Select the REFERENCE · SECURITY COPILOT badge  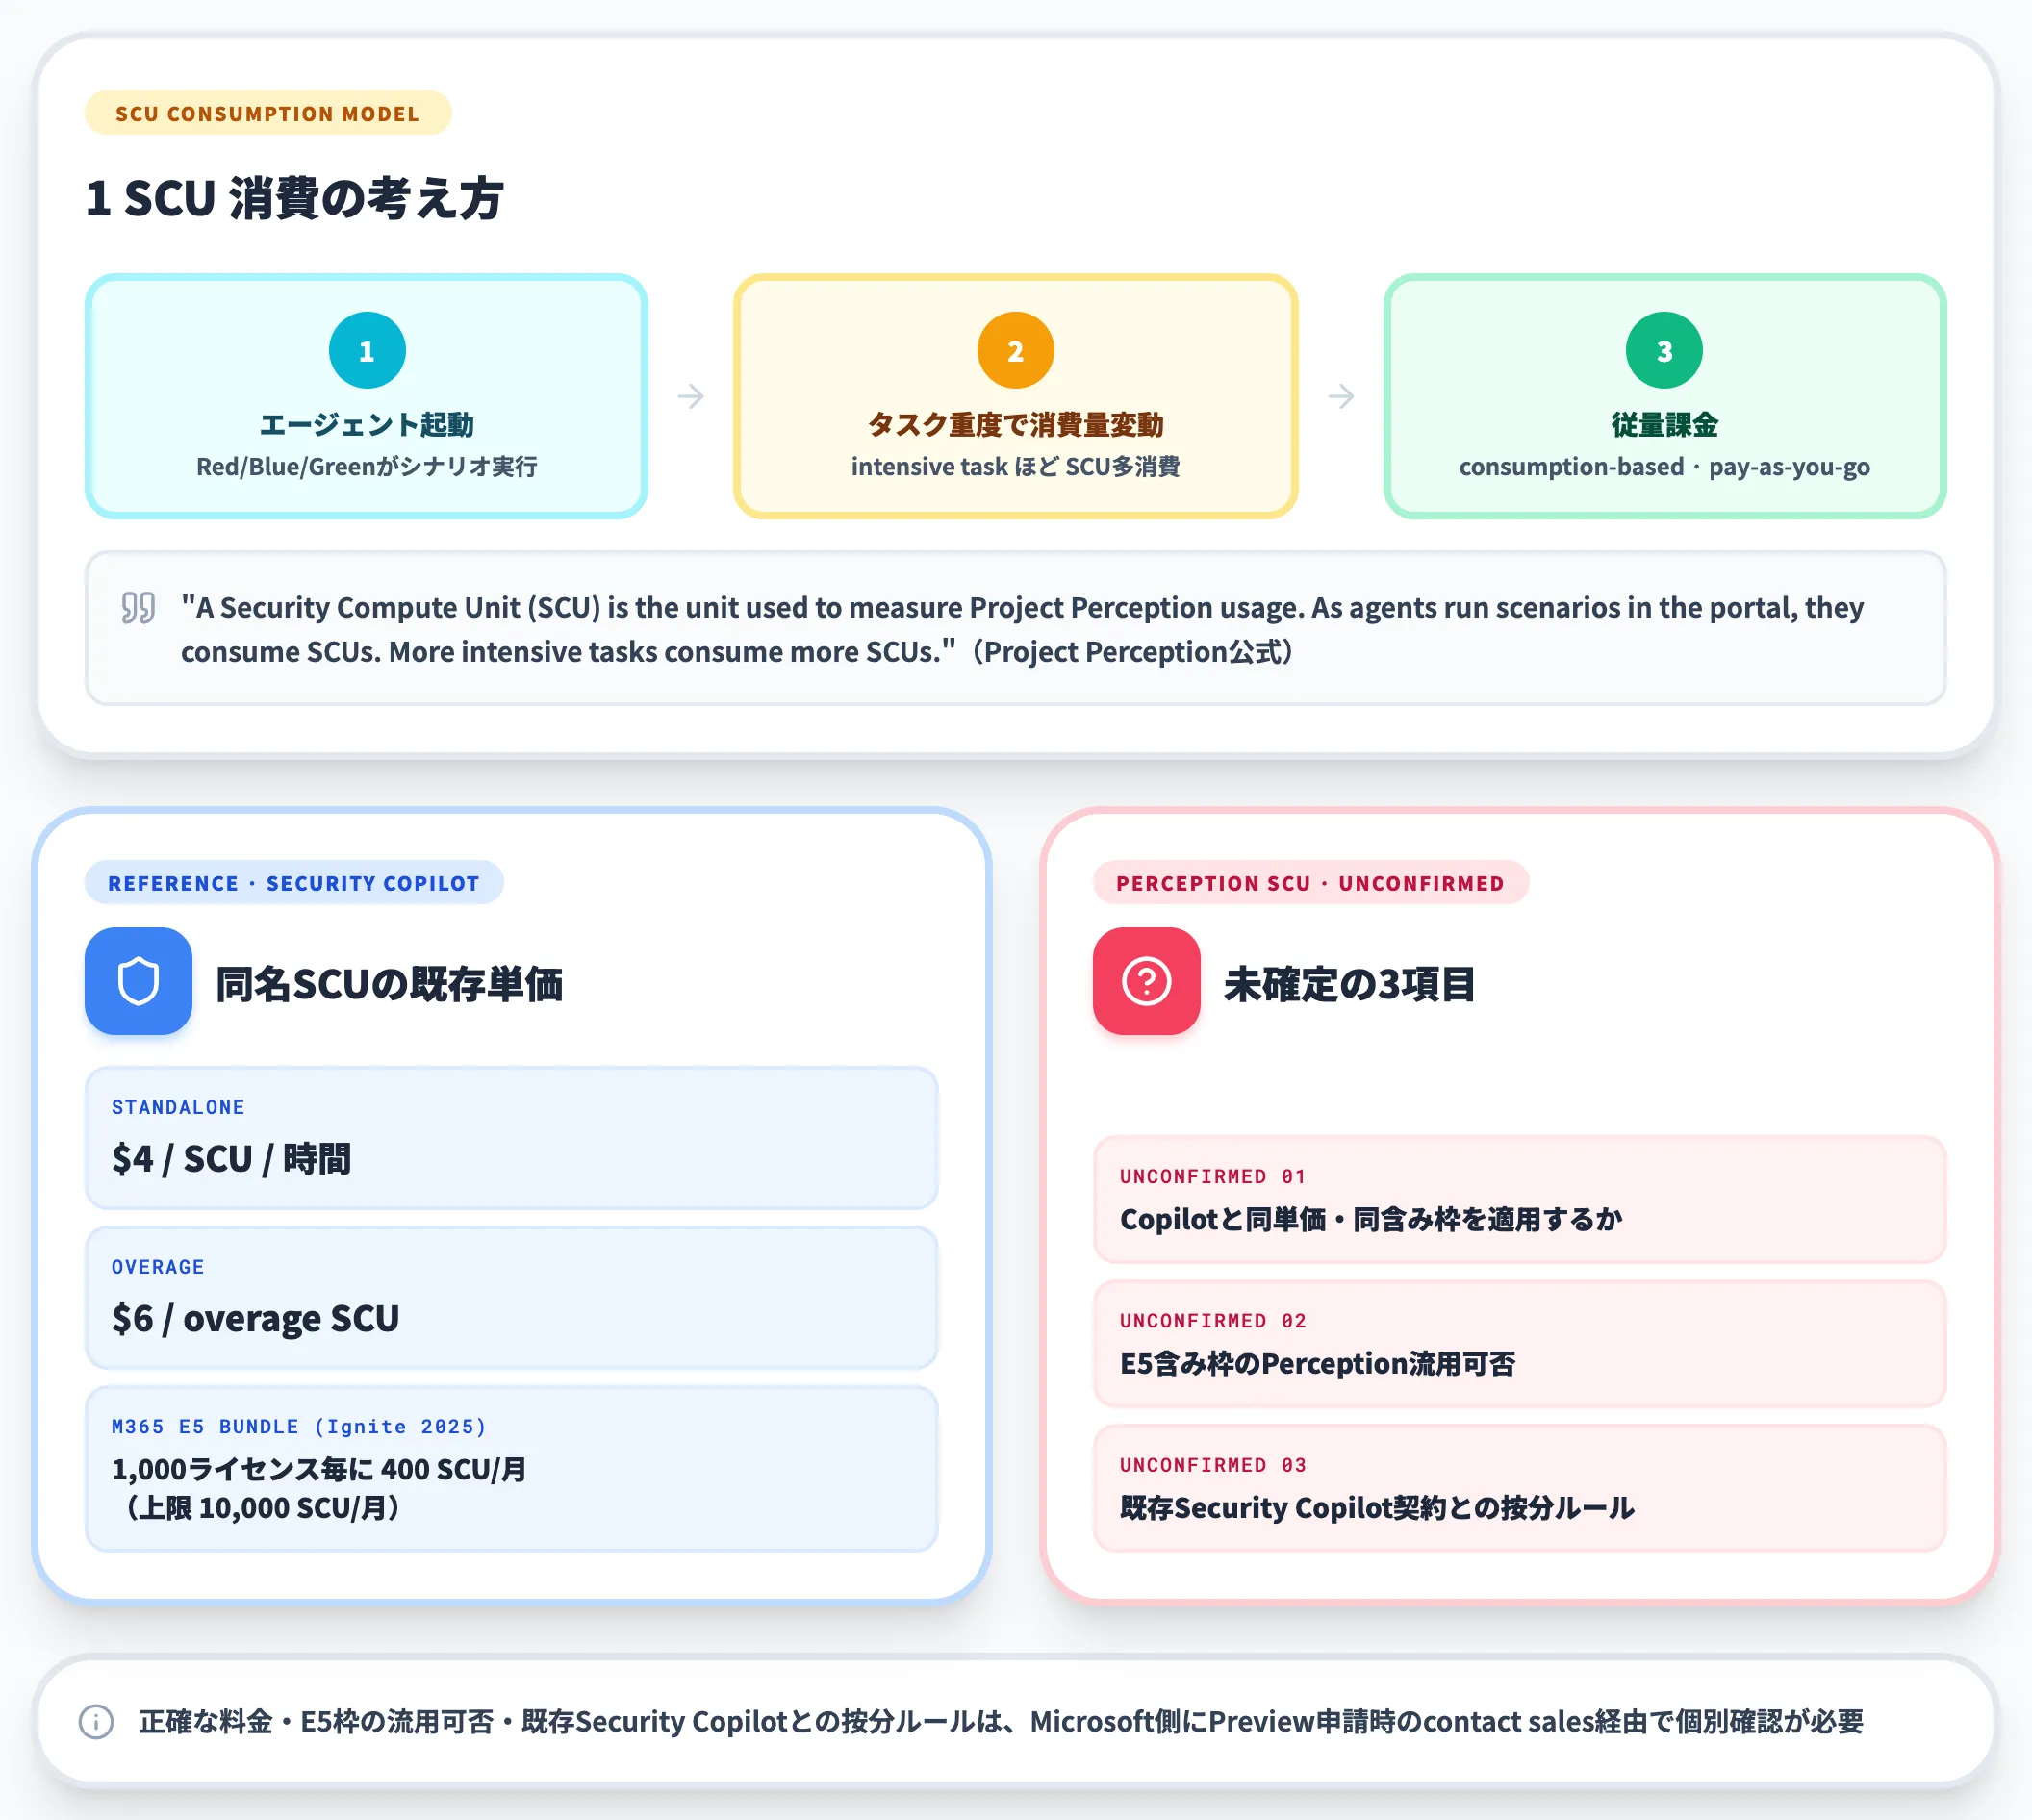294,883
